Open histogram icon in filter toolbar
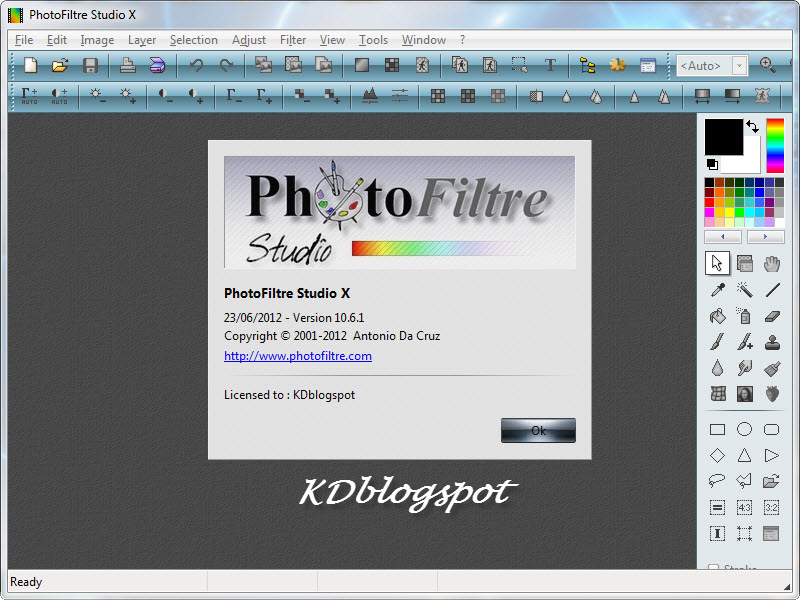The image size is (800, 600). click(370, 95)
